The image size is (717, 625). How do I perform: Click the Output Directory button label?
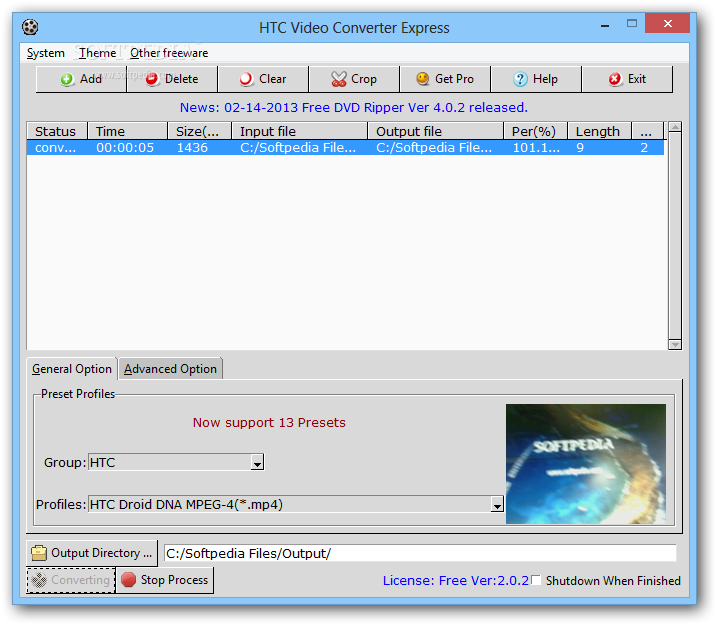[x=101, y=553]
